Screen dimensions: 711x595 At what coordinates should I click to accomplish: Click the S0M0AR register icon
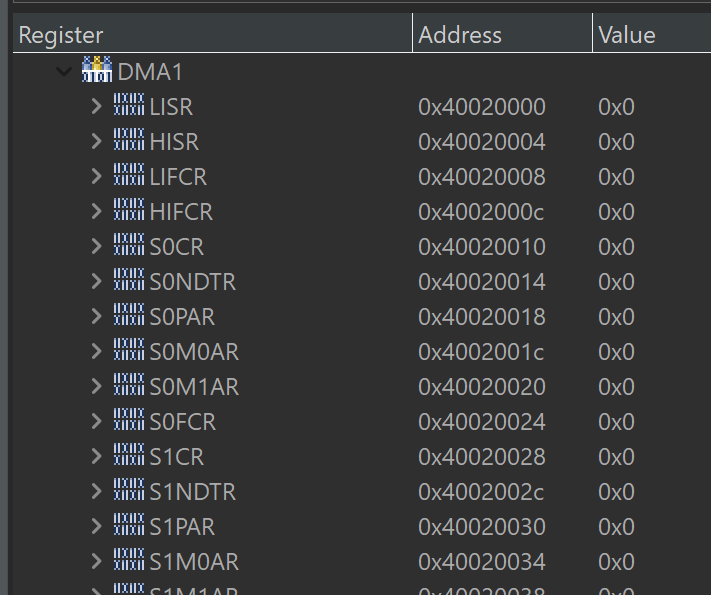tap(129, 349)
